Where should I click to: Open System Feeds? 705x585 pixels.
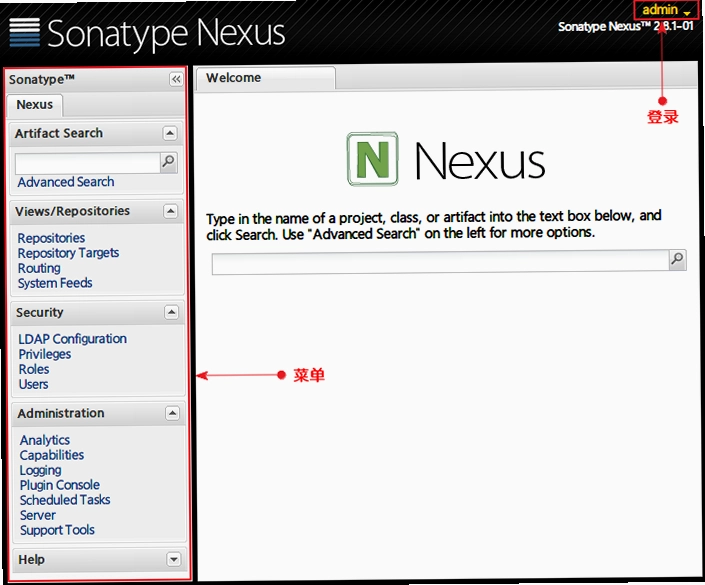pyautogui.click(x=55, y=283)
